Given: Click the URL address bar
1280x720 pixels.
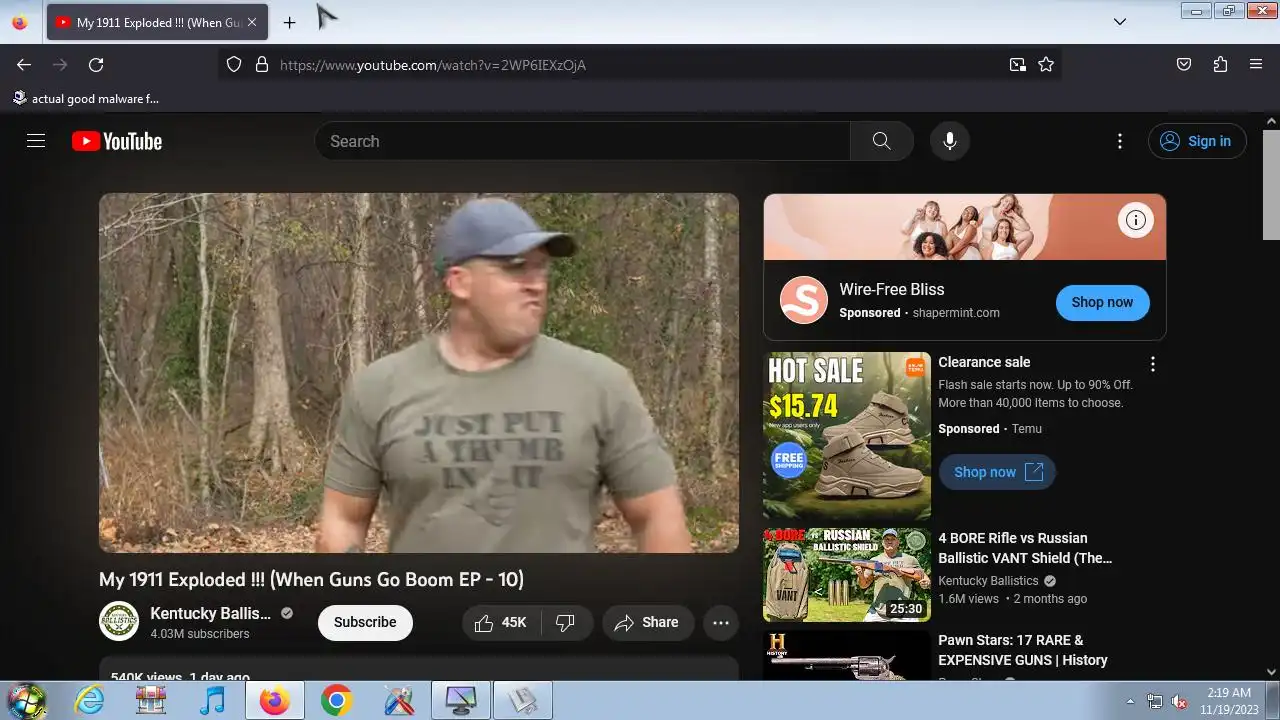Looking at the screenshot, I should [x=640, y=64].
